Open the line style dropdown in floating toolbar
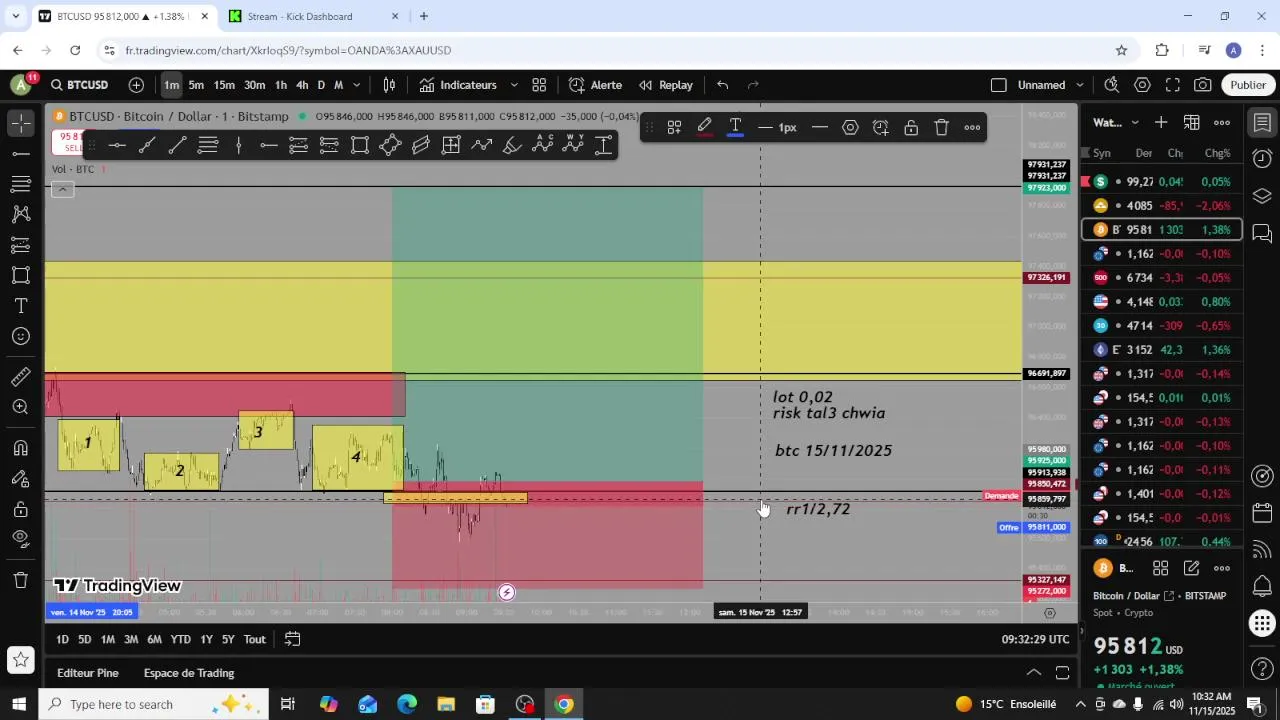The image size is (1280, 720). tap(819, 128)
